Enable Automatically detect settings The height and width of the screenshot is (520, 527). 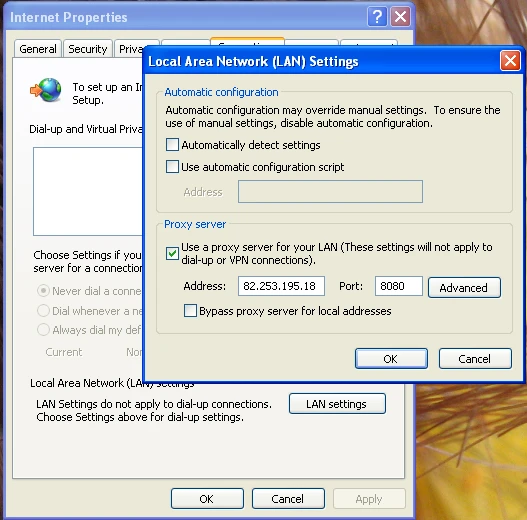(172, 145)
